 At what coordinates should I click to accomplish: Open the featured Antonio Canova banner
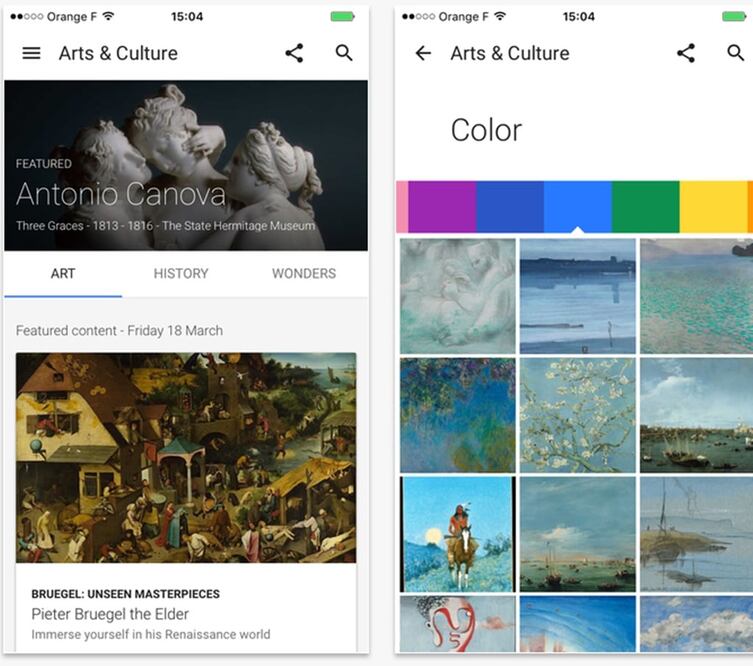(x=186, y=165)
